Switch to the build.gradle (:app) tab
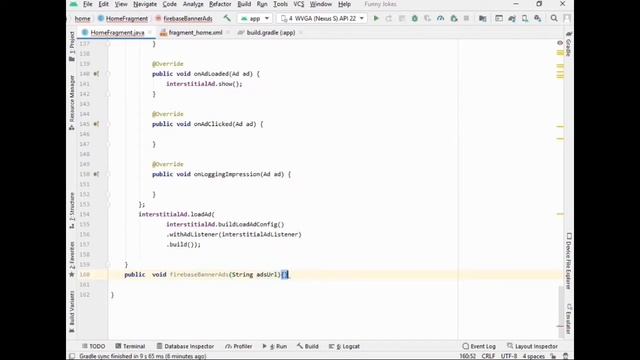The width and height of the screenshot is (640, 360). point(271,33)
